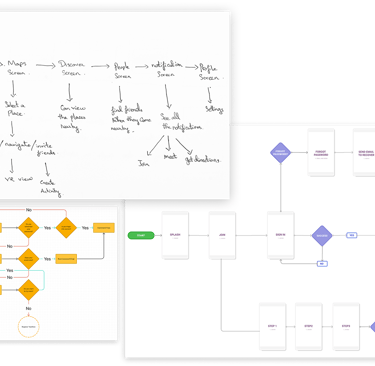Select the JOIN screen card
This screenshot has width=375, height=366.
click(x=222, y=235)
